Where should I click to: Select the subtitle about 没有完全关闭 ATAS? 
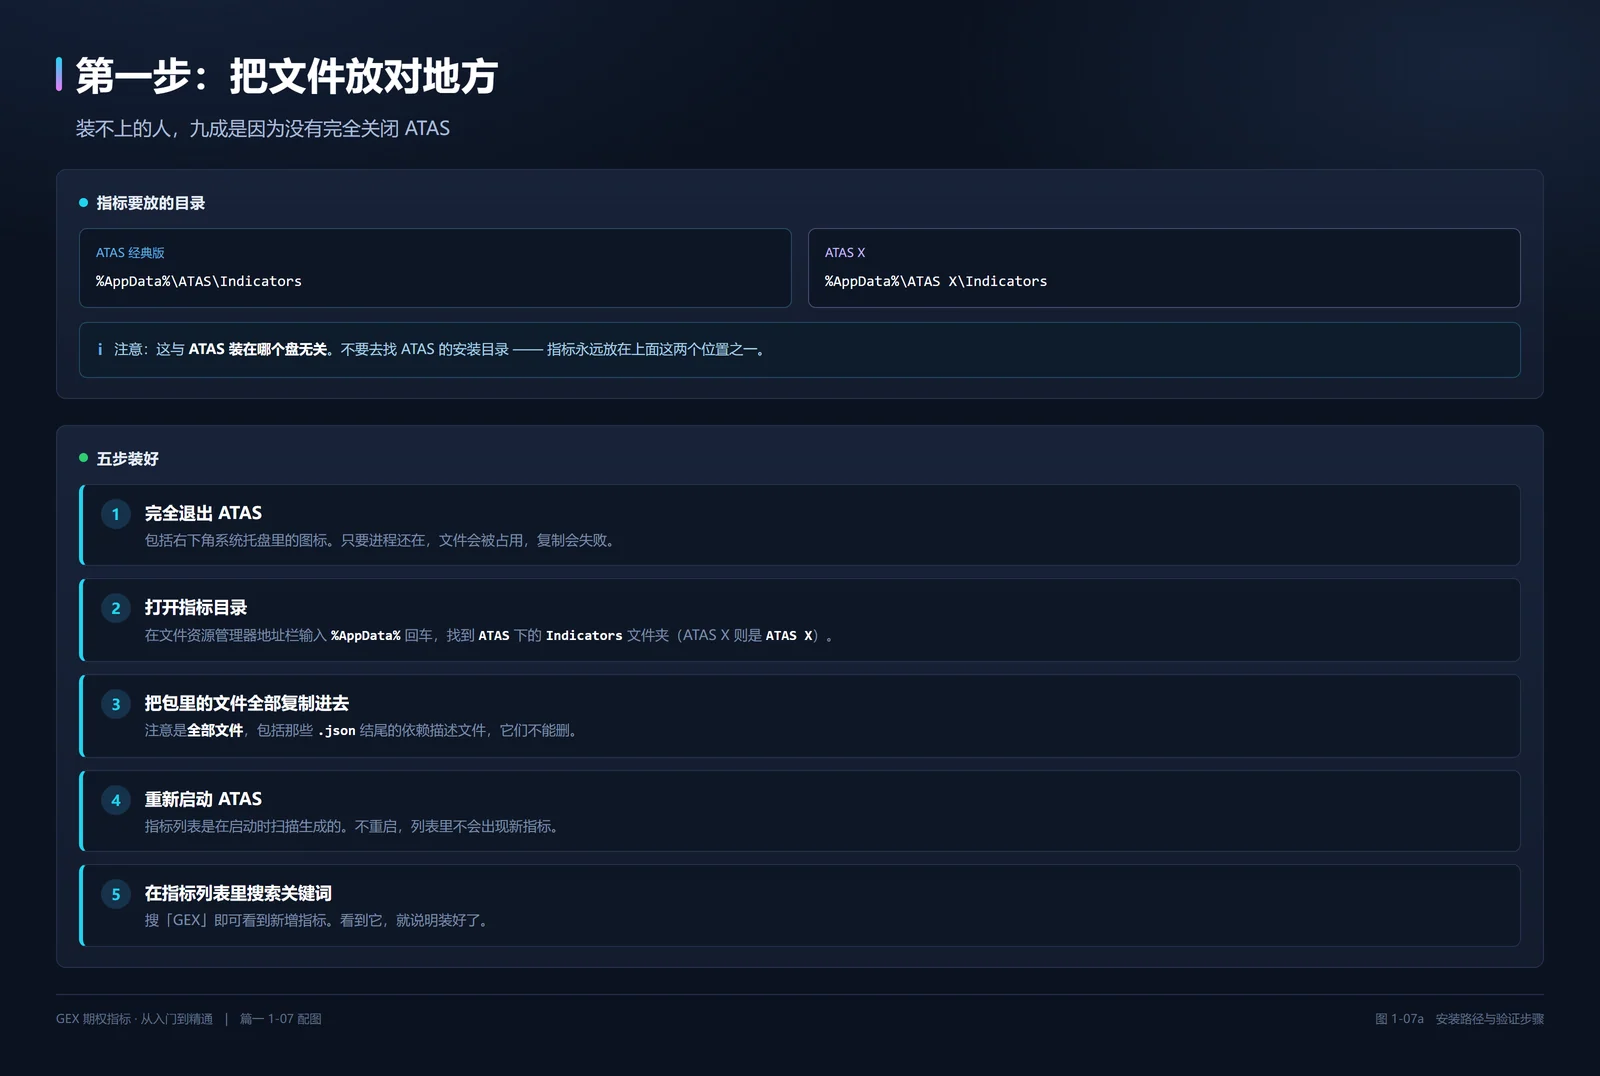coord(263,129)
